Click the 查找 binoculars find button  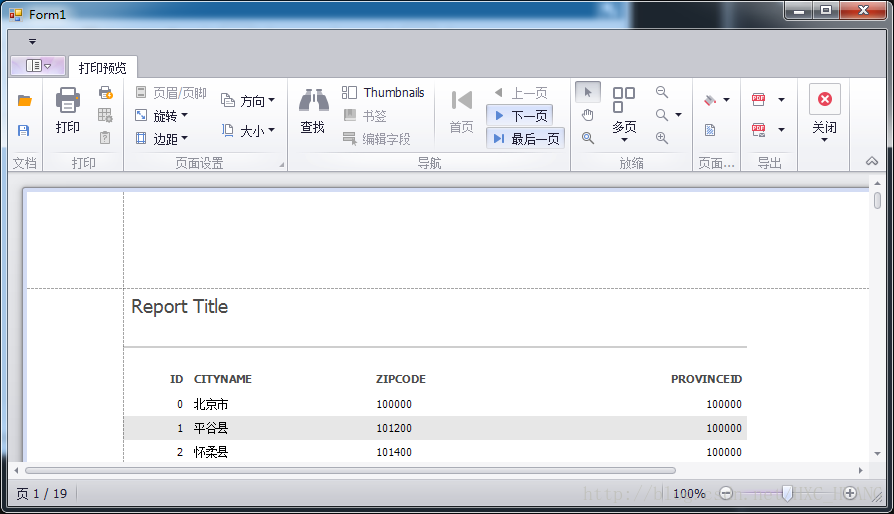(313, 111)
